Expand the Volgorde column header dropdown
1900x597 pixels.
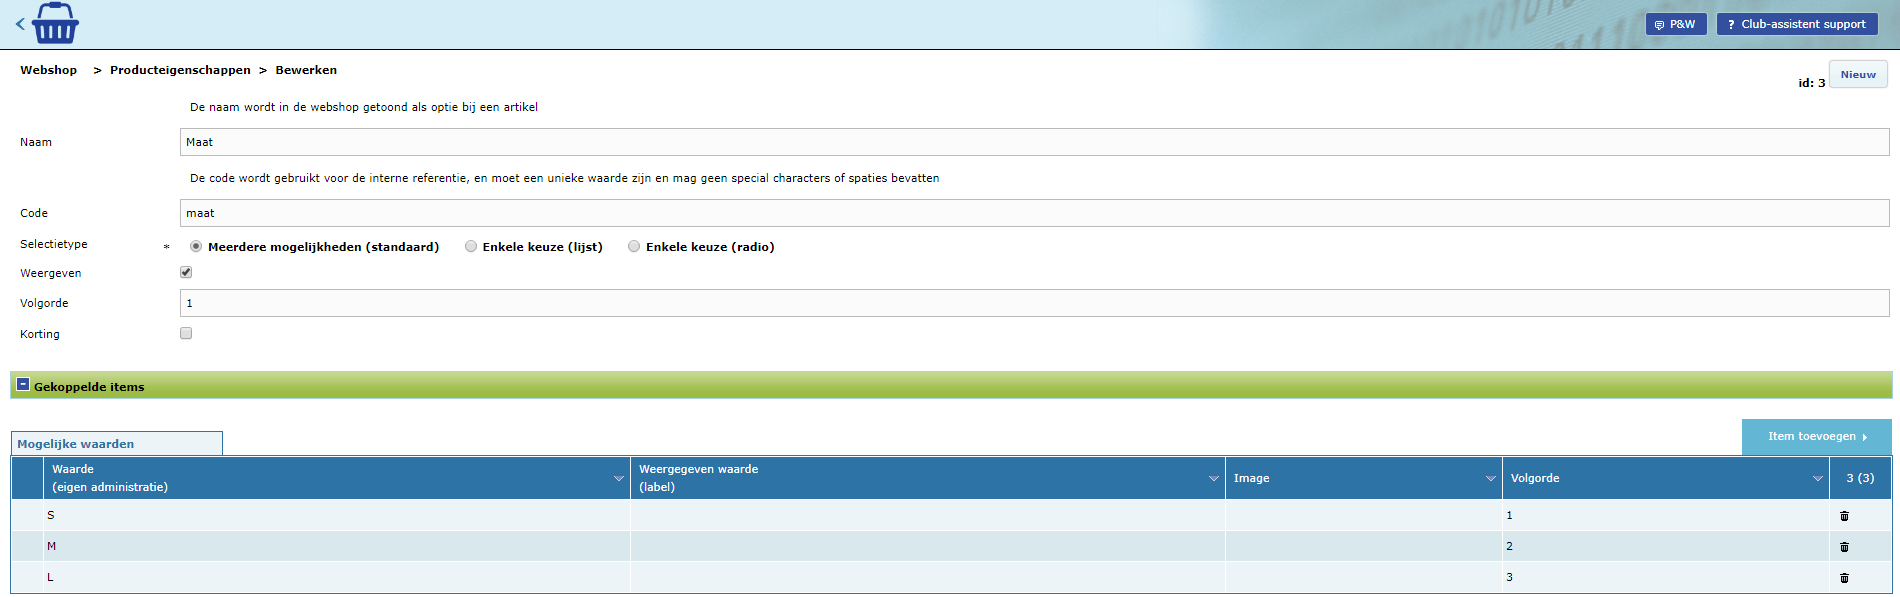[1817, 479]
